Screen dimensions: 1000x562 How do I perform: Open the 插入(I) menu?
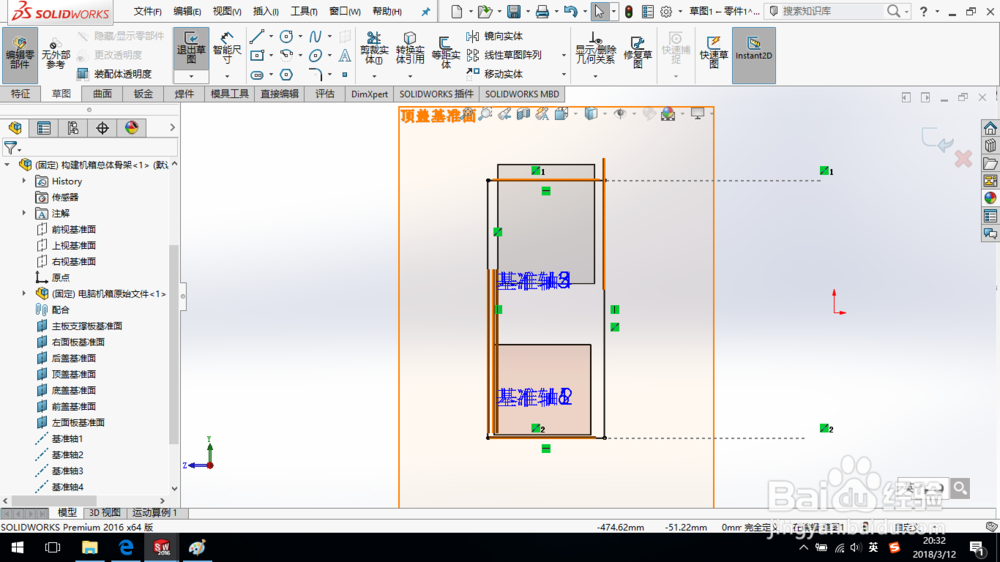[x=265, y=11]
